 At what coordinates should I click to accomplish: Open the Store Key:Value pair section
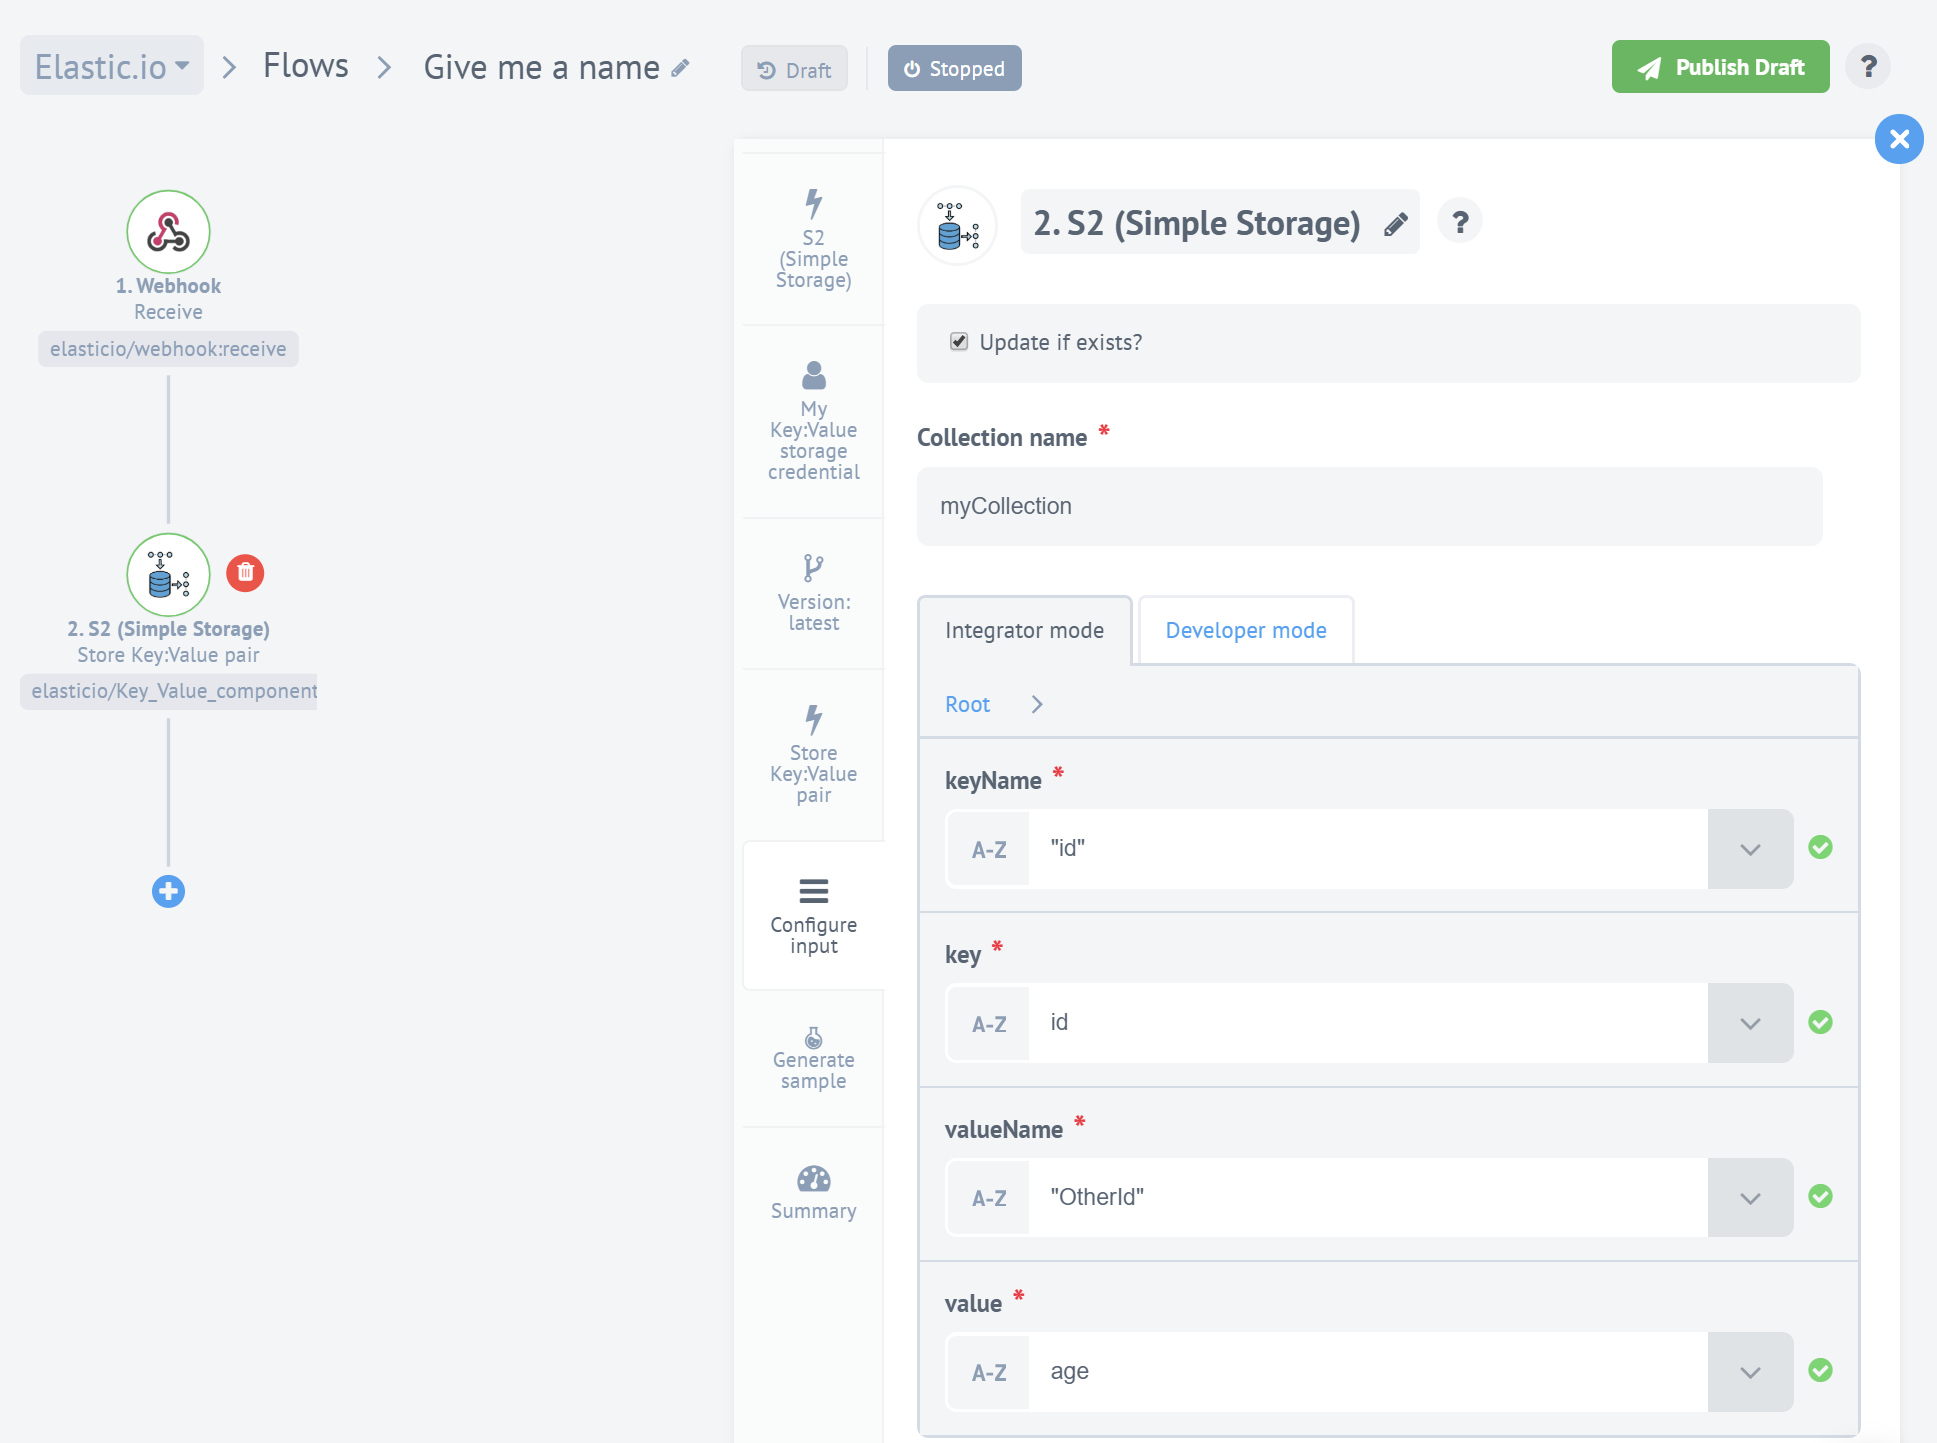813,754
